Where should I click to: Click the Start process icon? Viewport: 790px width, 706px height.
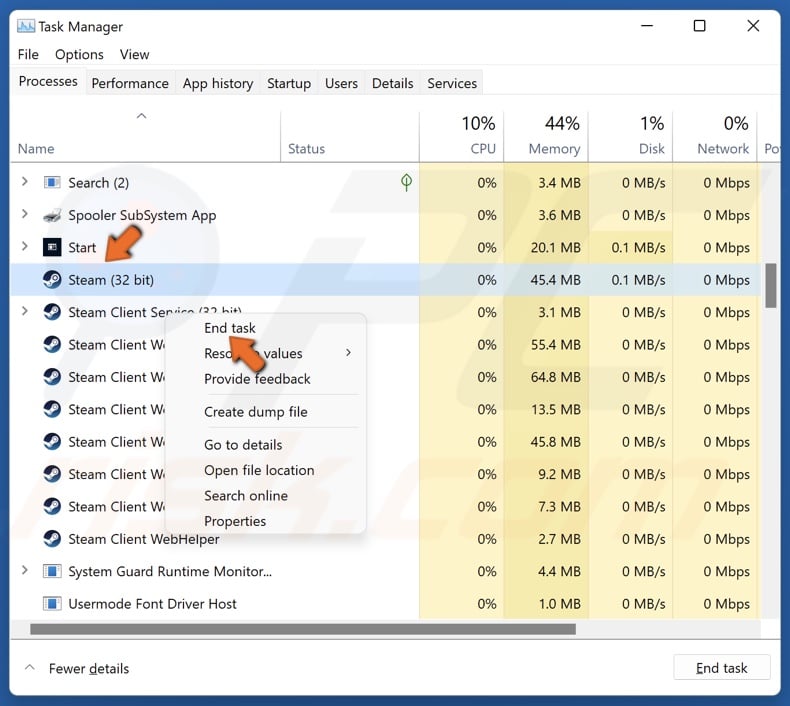pyautogui.click(x=52, y=247)
